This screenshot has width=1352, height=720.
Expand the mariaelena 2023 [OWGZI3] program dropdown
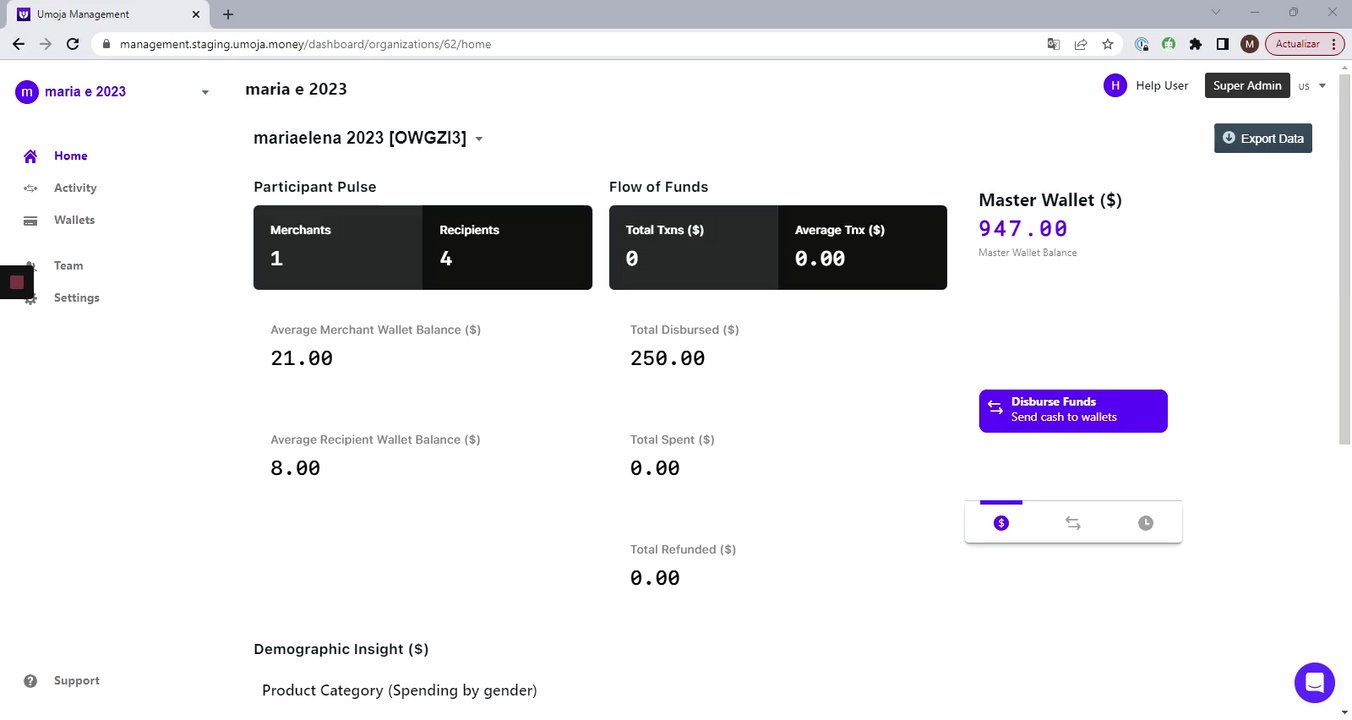(479, 139)
